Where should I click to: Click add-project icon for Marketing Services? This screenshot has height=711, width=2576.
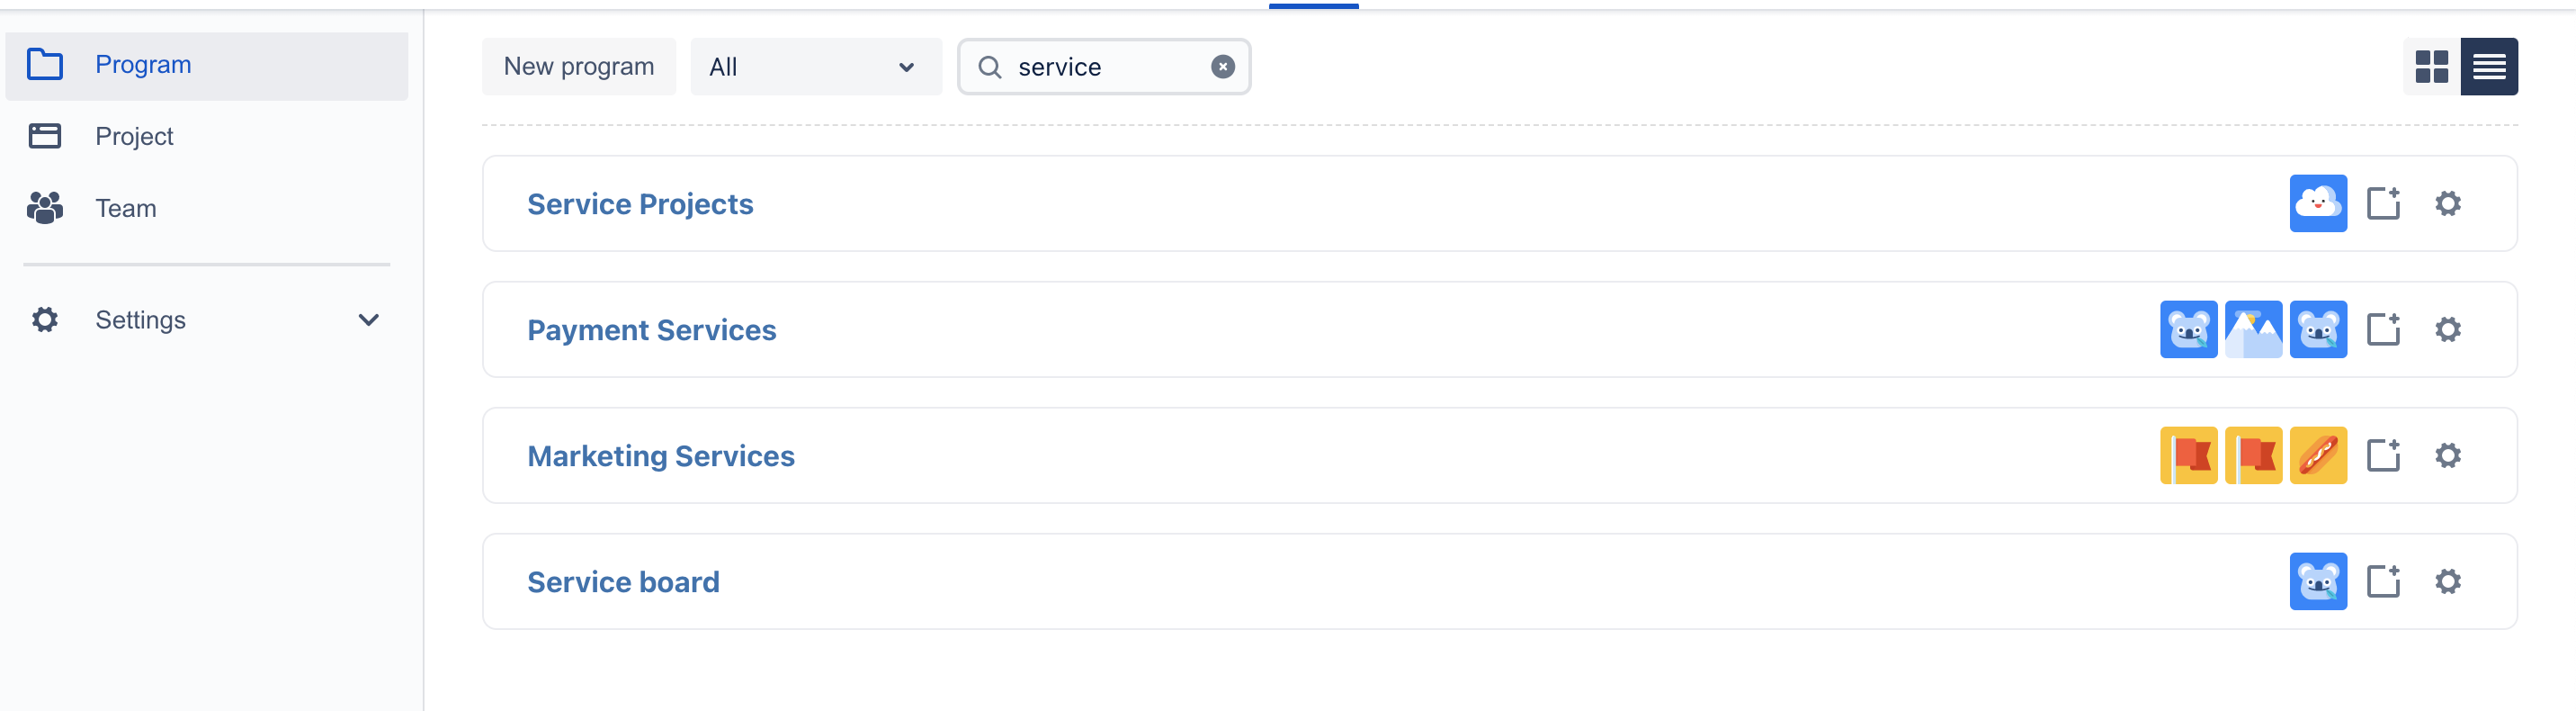[2383, 456]
